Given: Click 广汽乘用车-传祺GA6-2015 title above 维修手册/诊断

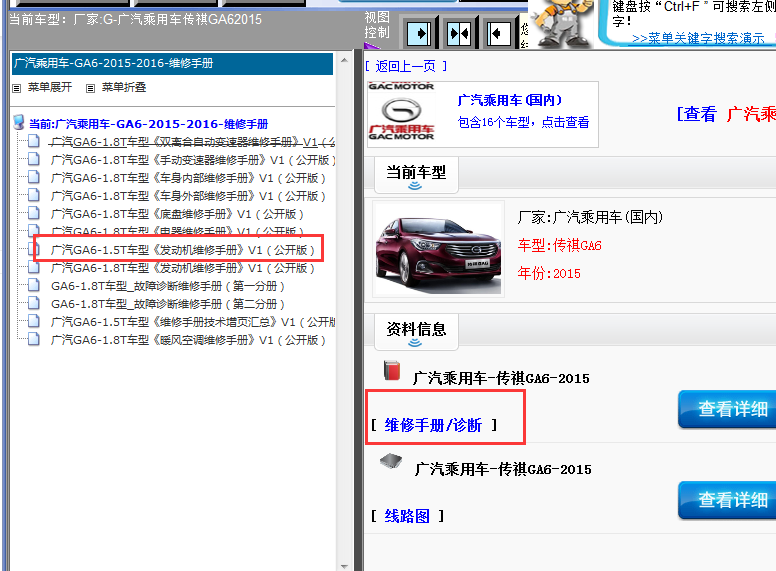Looking at the screenshot, I should point(501,379).
